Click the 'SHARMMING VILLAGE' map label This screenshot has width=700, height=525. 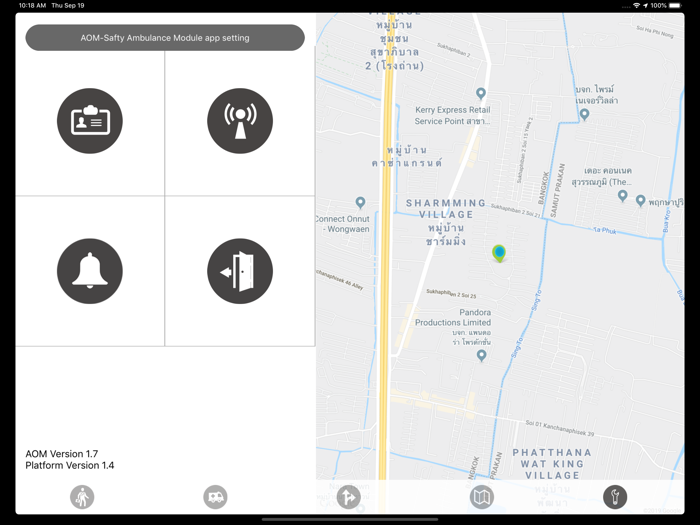446,209
